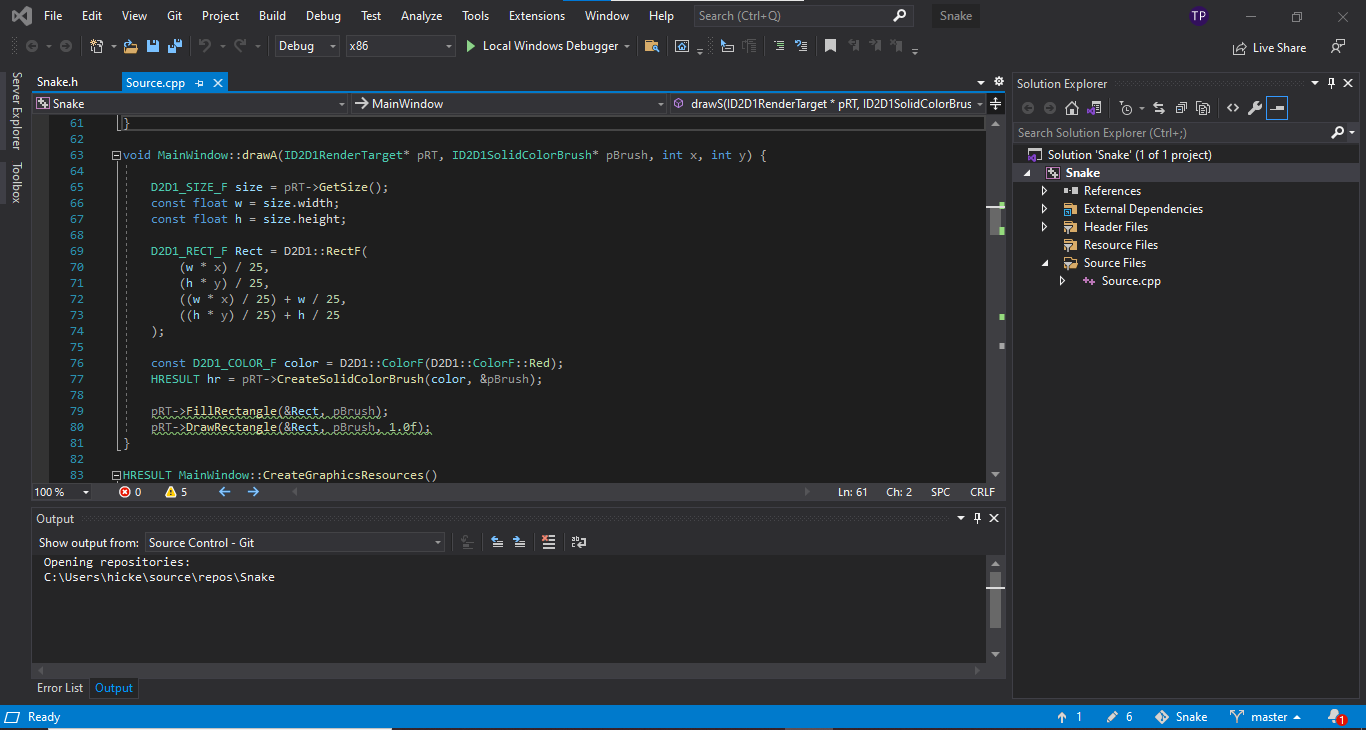The height and width of the screenshot is (730, 1366).
Task: Open the Analyze menu
Action: click(x=421, y=16)
